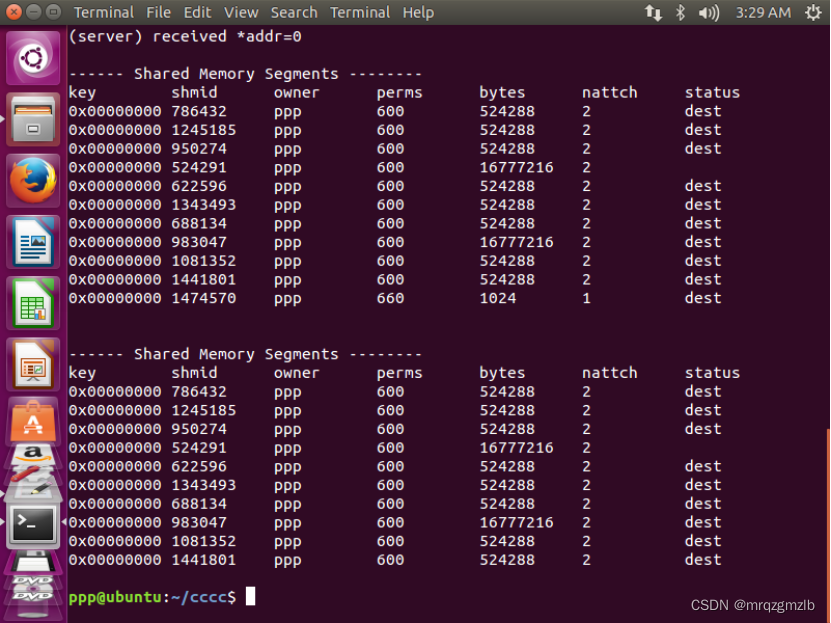Image resolution: width=831 pixels, height=623 pixels.
Task: Click the status header in the second table
Action: pyautogui.click(x=712, y=373)
